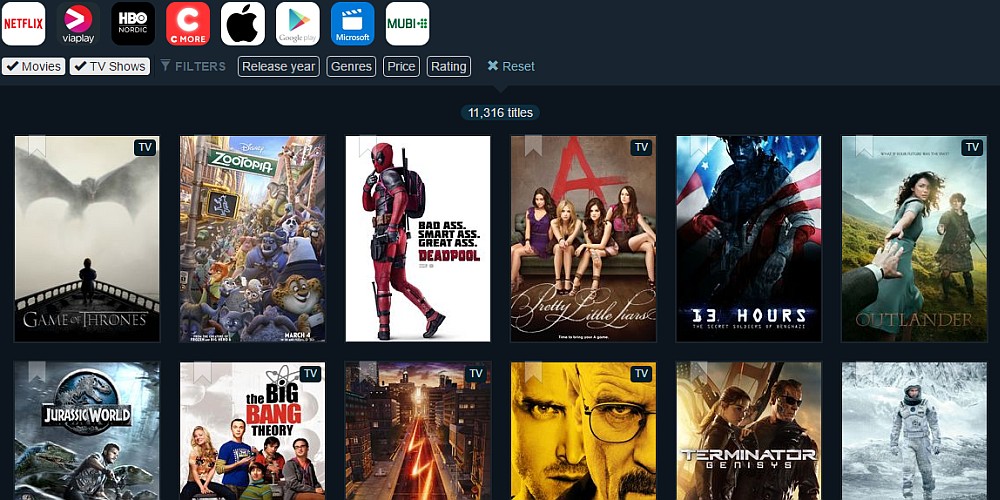Bookmark Deadpool with the ribbon icon
Viewport: 1000px width, 500px height.
pyautogui.click(x=368, y=145)
